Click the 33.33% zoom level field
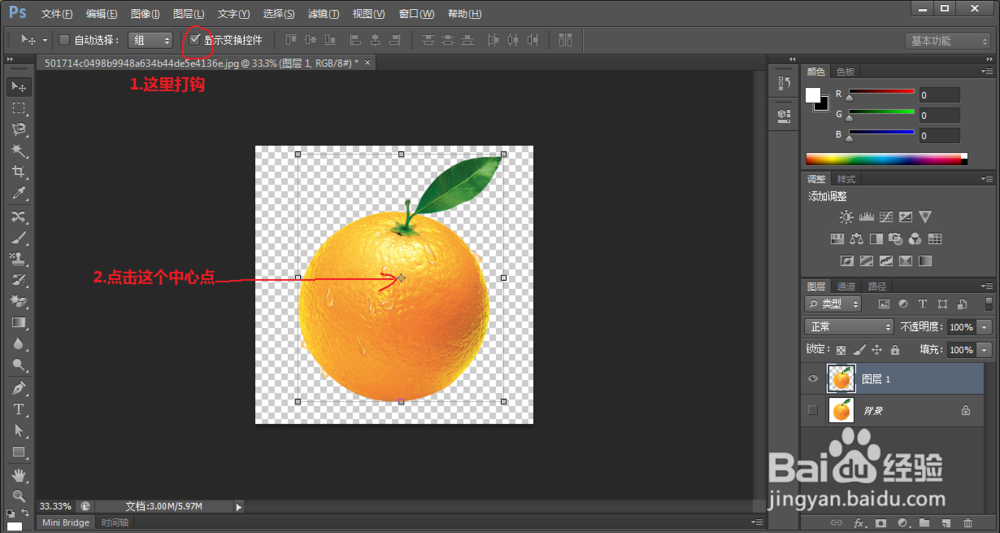The image size is (1000, 533). coord(55,506)
